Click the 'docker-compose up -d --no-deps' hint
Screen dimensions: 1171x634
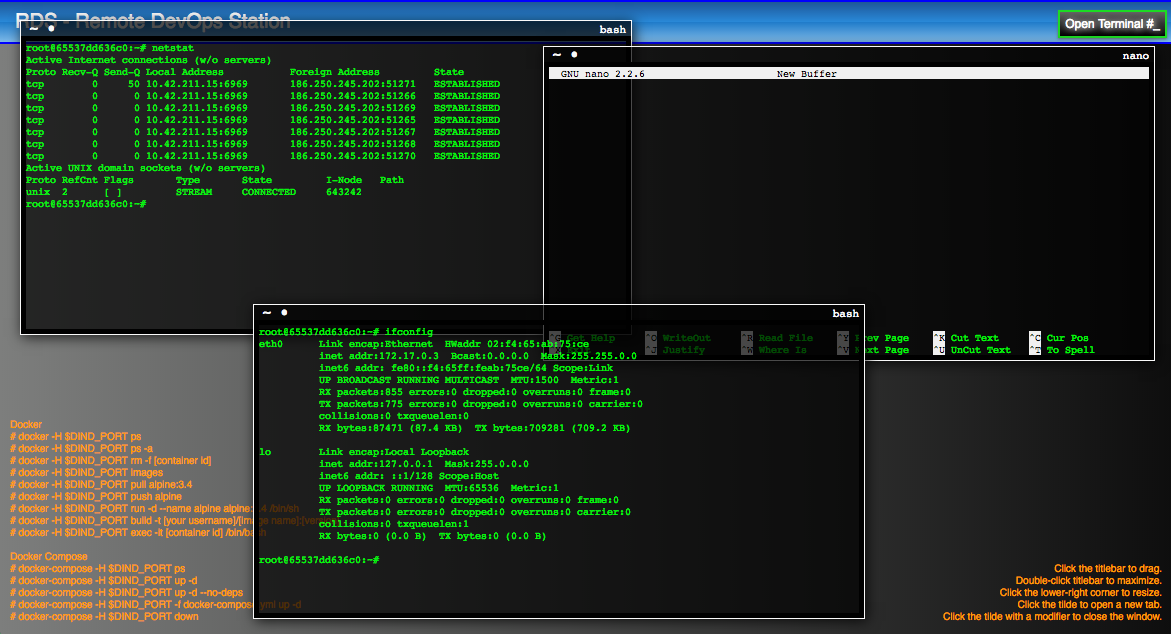(126, 593)
